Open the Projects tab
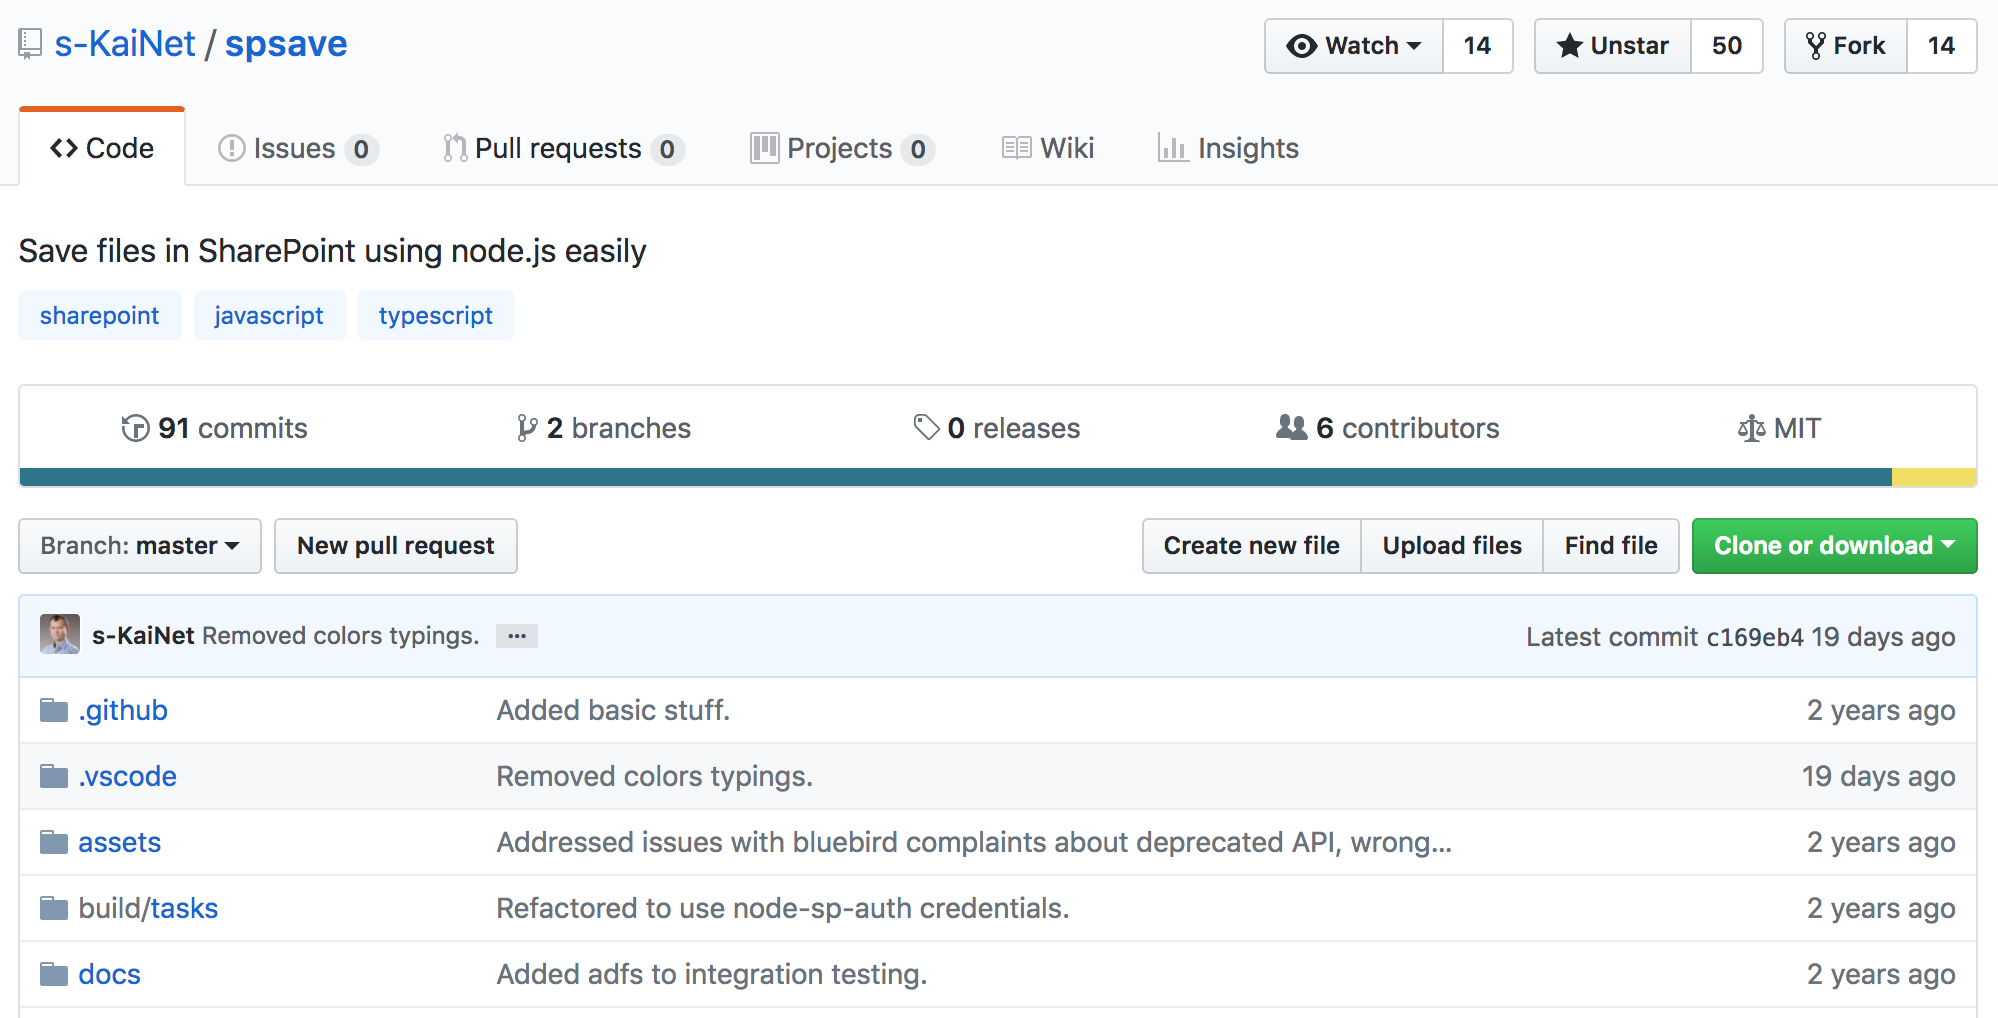The height and width of the screenshot is (1018, 1998). 843,148
